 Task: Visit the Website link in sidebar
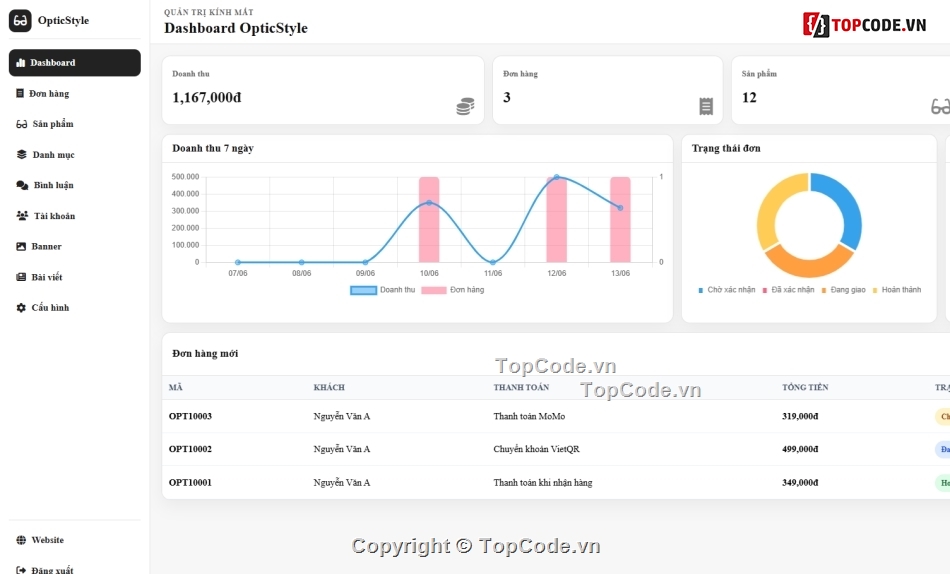click(75, 540)
